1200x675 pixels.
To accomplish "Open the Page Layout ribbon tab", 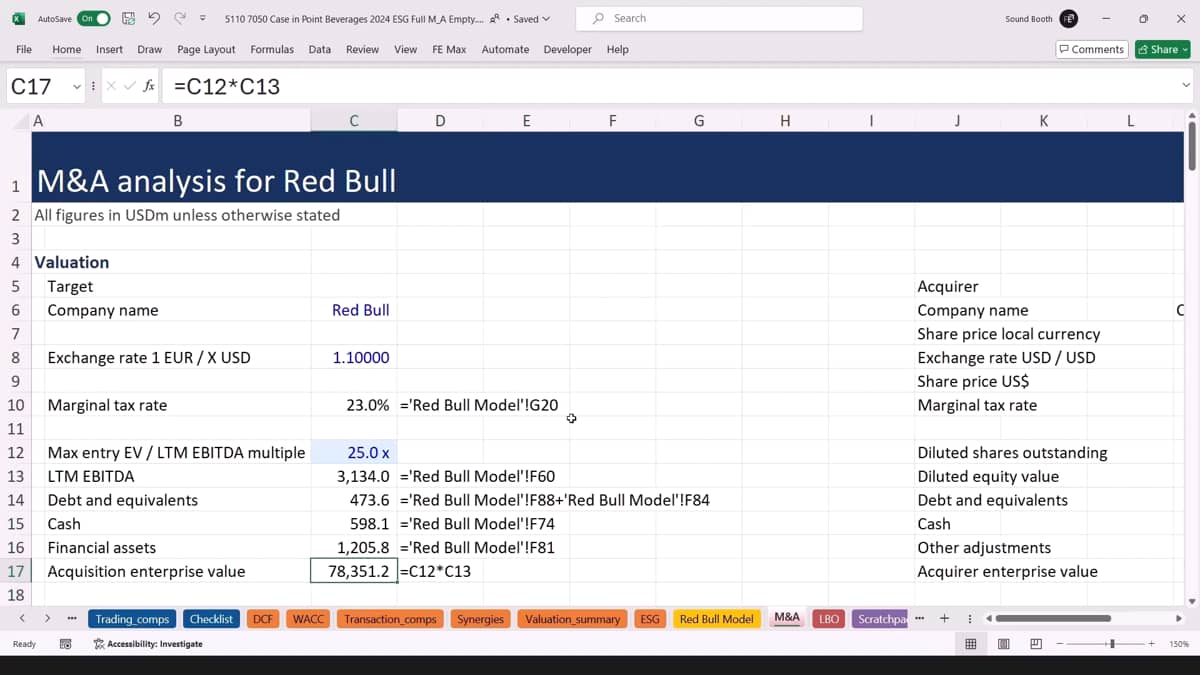I will pyautogui.click(x=206, y=49).
